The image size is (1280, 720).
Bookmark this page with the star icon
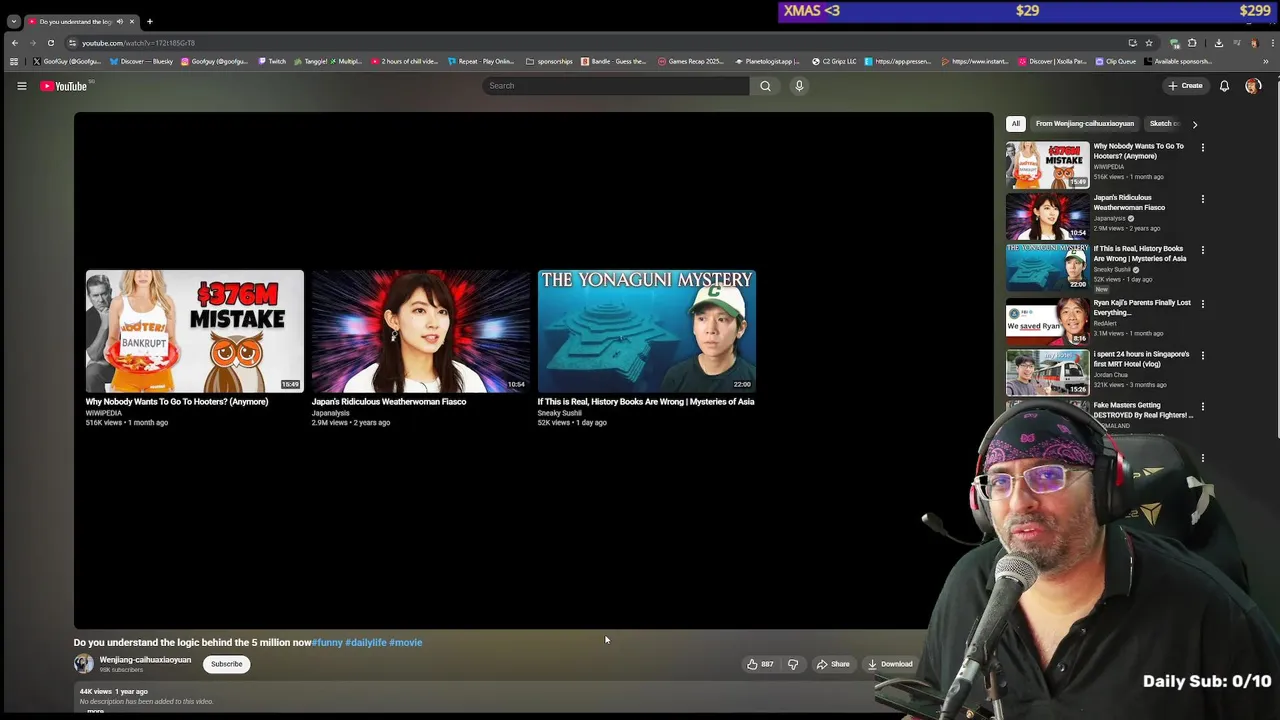pos(1149,43)
